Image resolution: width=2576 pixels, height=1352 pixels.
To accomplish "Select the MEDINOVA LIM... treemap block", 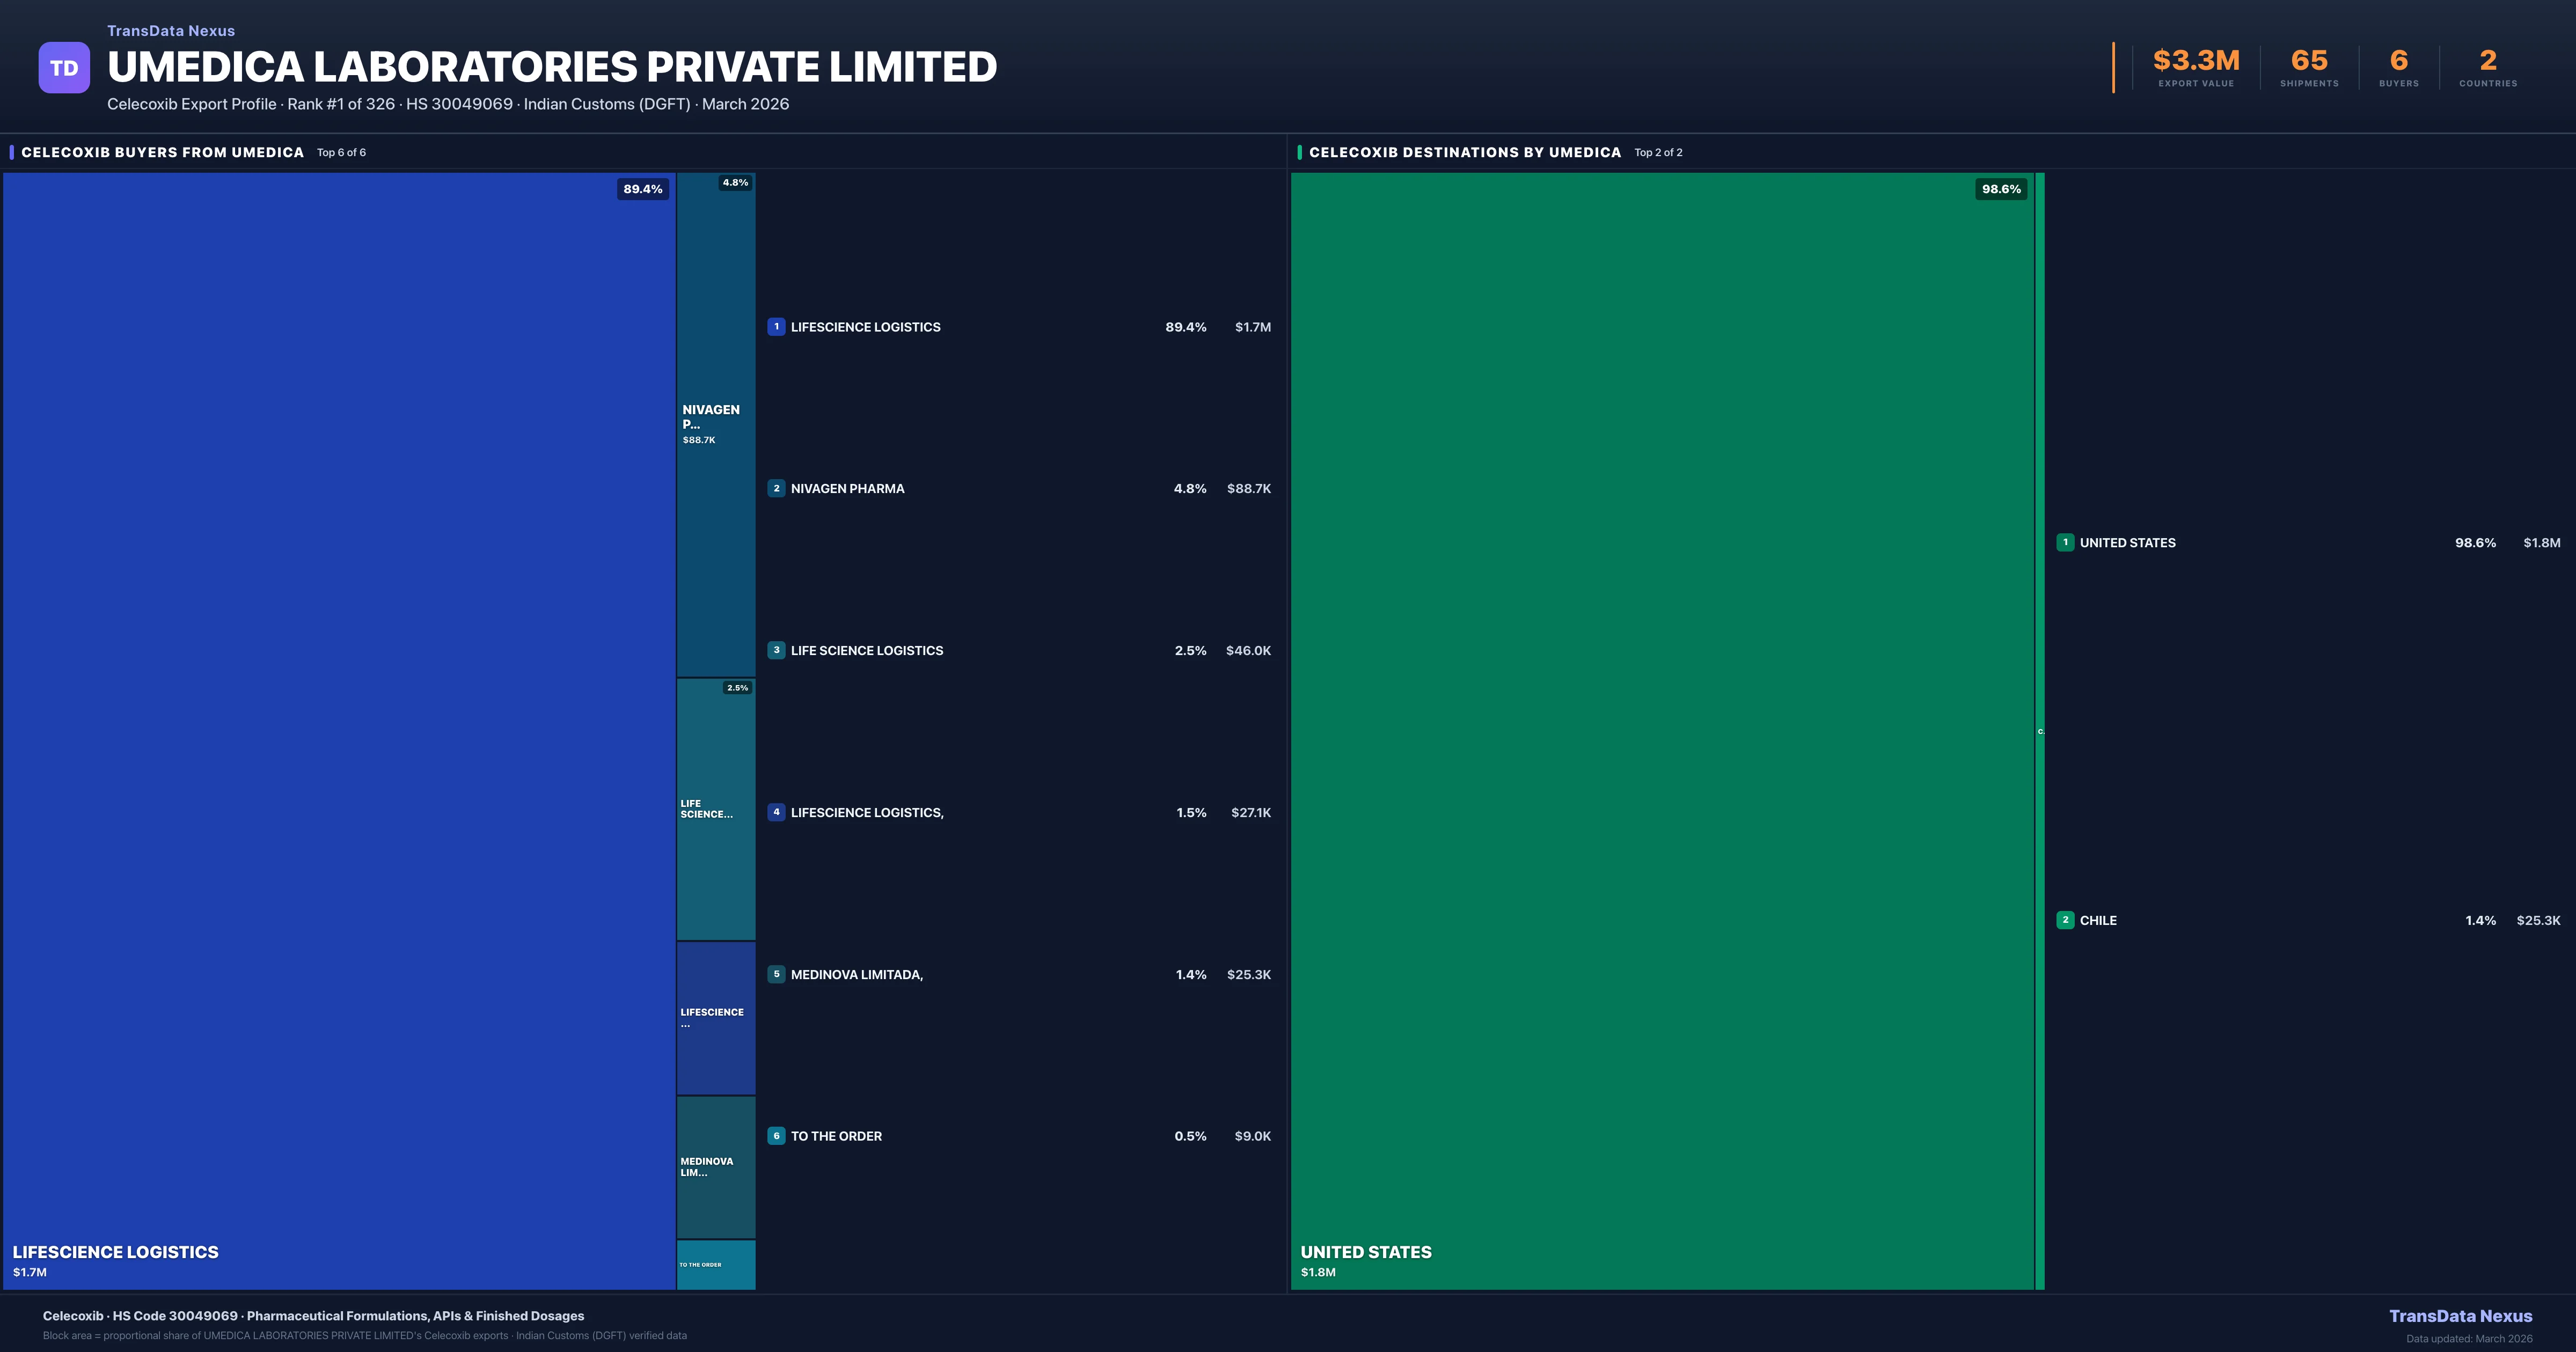I will coord(716,1166).
